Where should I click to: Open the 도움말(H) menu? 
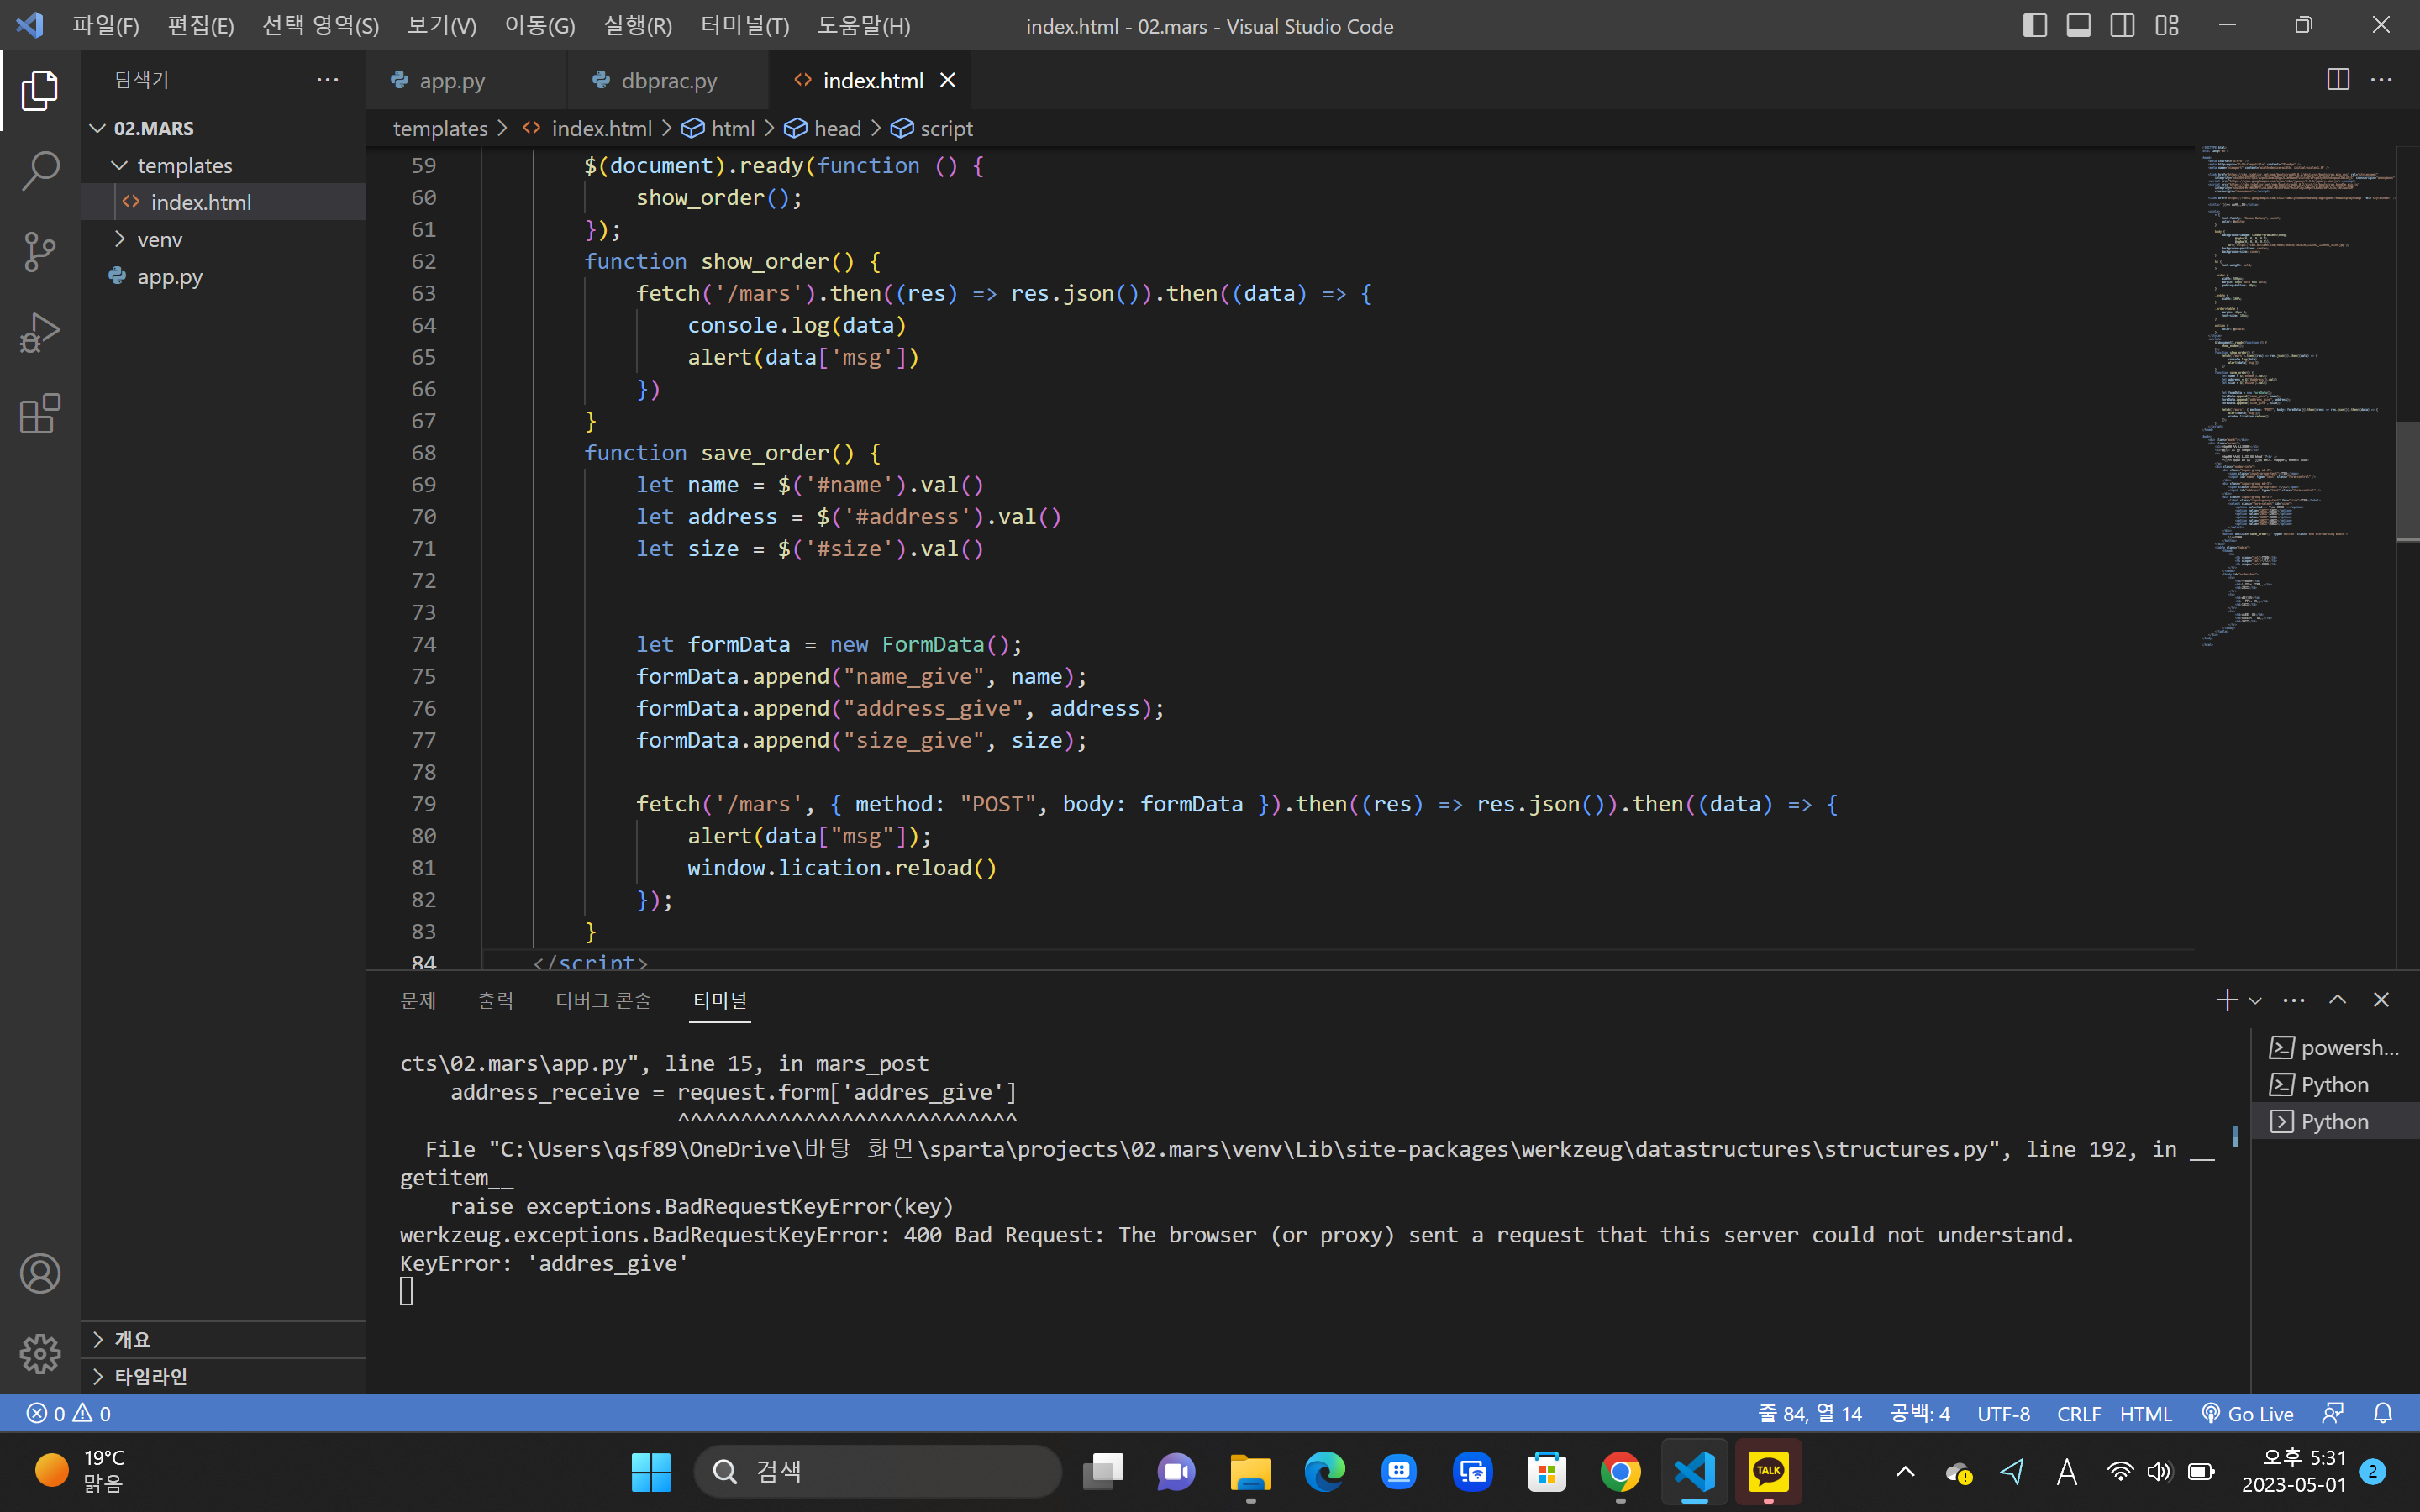(x=864, y=25)
